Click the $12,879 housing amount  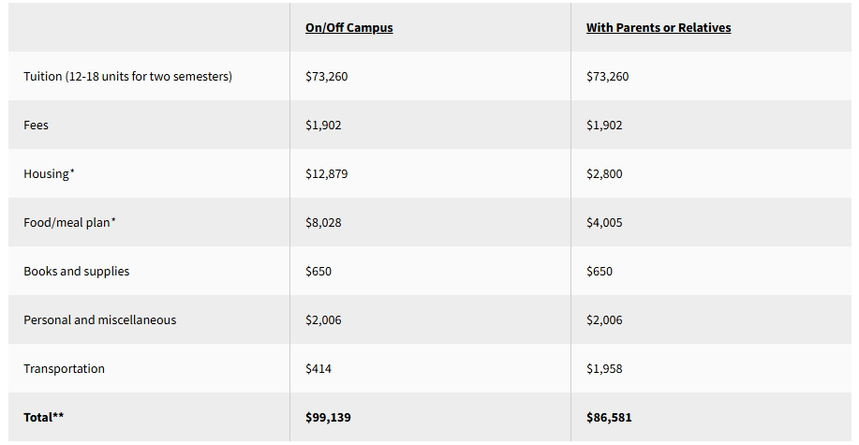(327, 174)
